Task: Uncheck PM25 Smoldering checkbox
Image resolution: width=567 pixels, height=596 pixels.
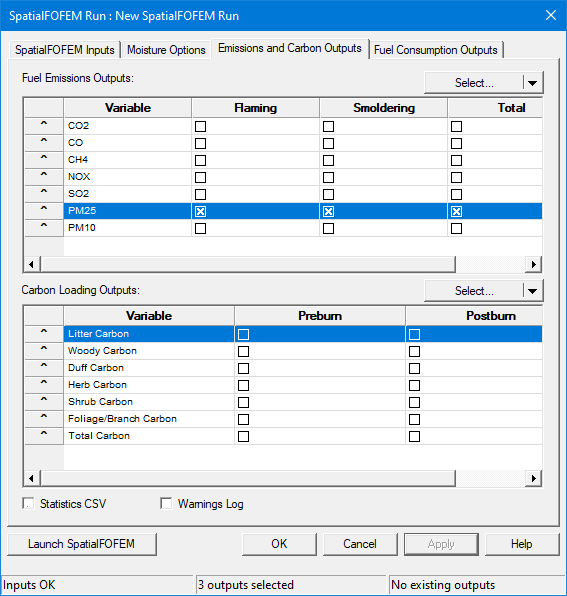Action: [x=328, y=211]
